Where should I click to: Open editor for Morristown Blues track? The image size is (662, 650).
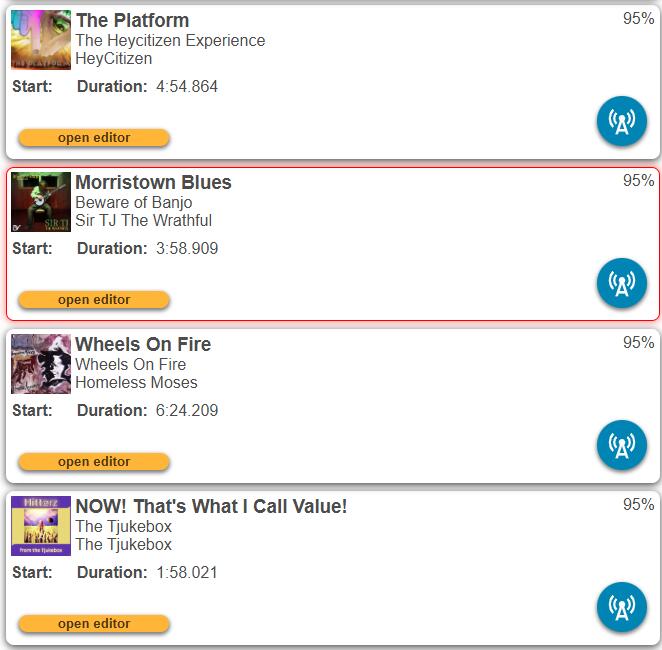coord(94,300)
